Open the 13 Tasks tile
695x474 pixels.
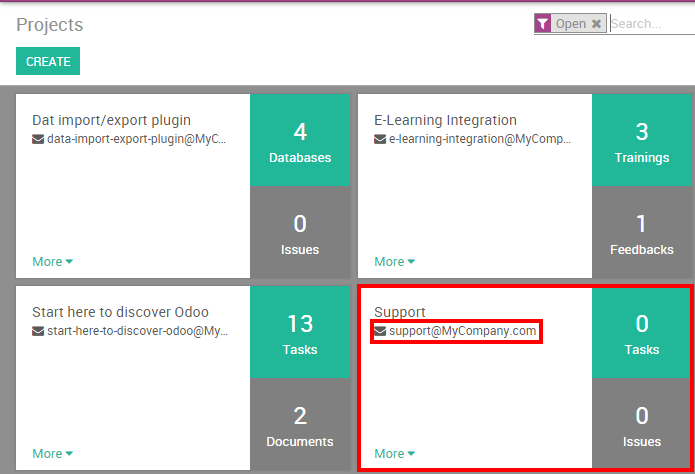click(x=300, y=332)
